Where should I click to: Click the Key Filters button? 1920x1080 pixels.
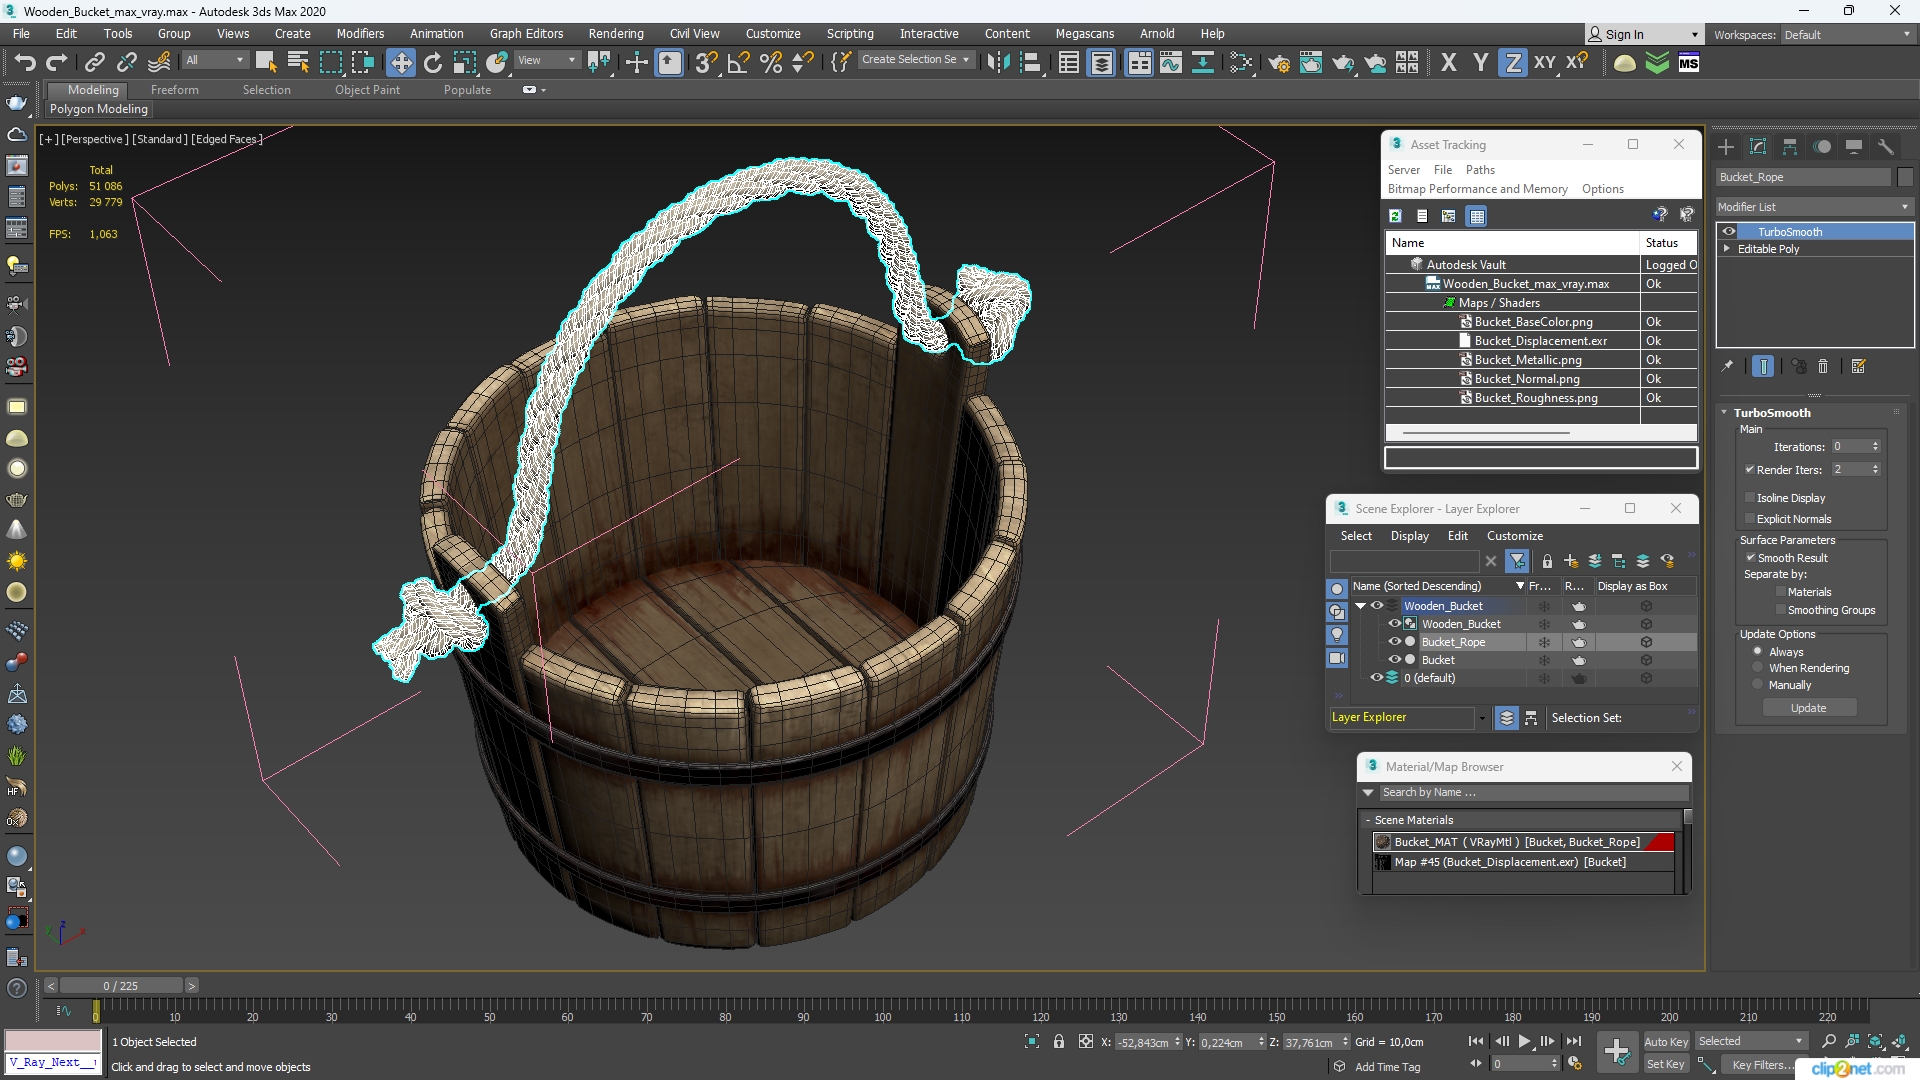pyautogui.click(x=1764, y=1065)
